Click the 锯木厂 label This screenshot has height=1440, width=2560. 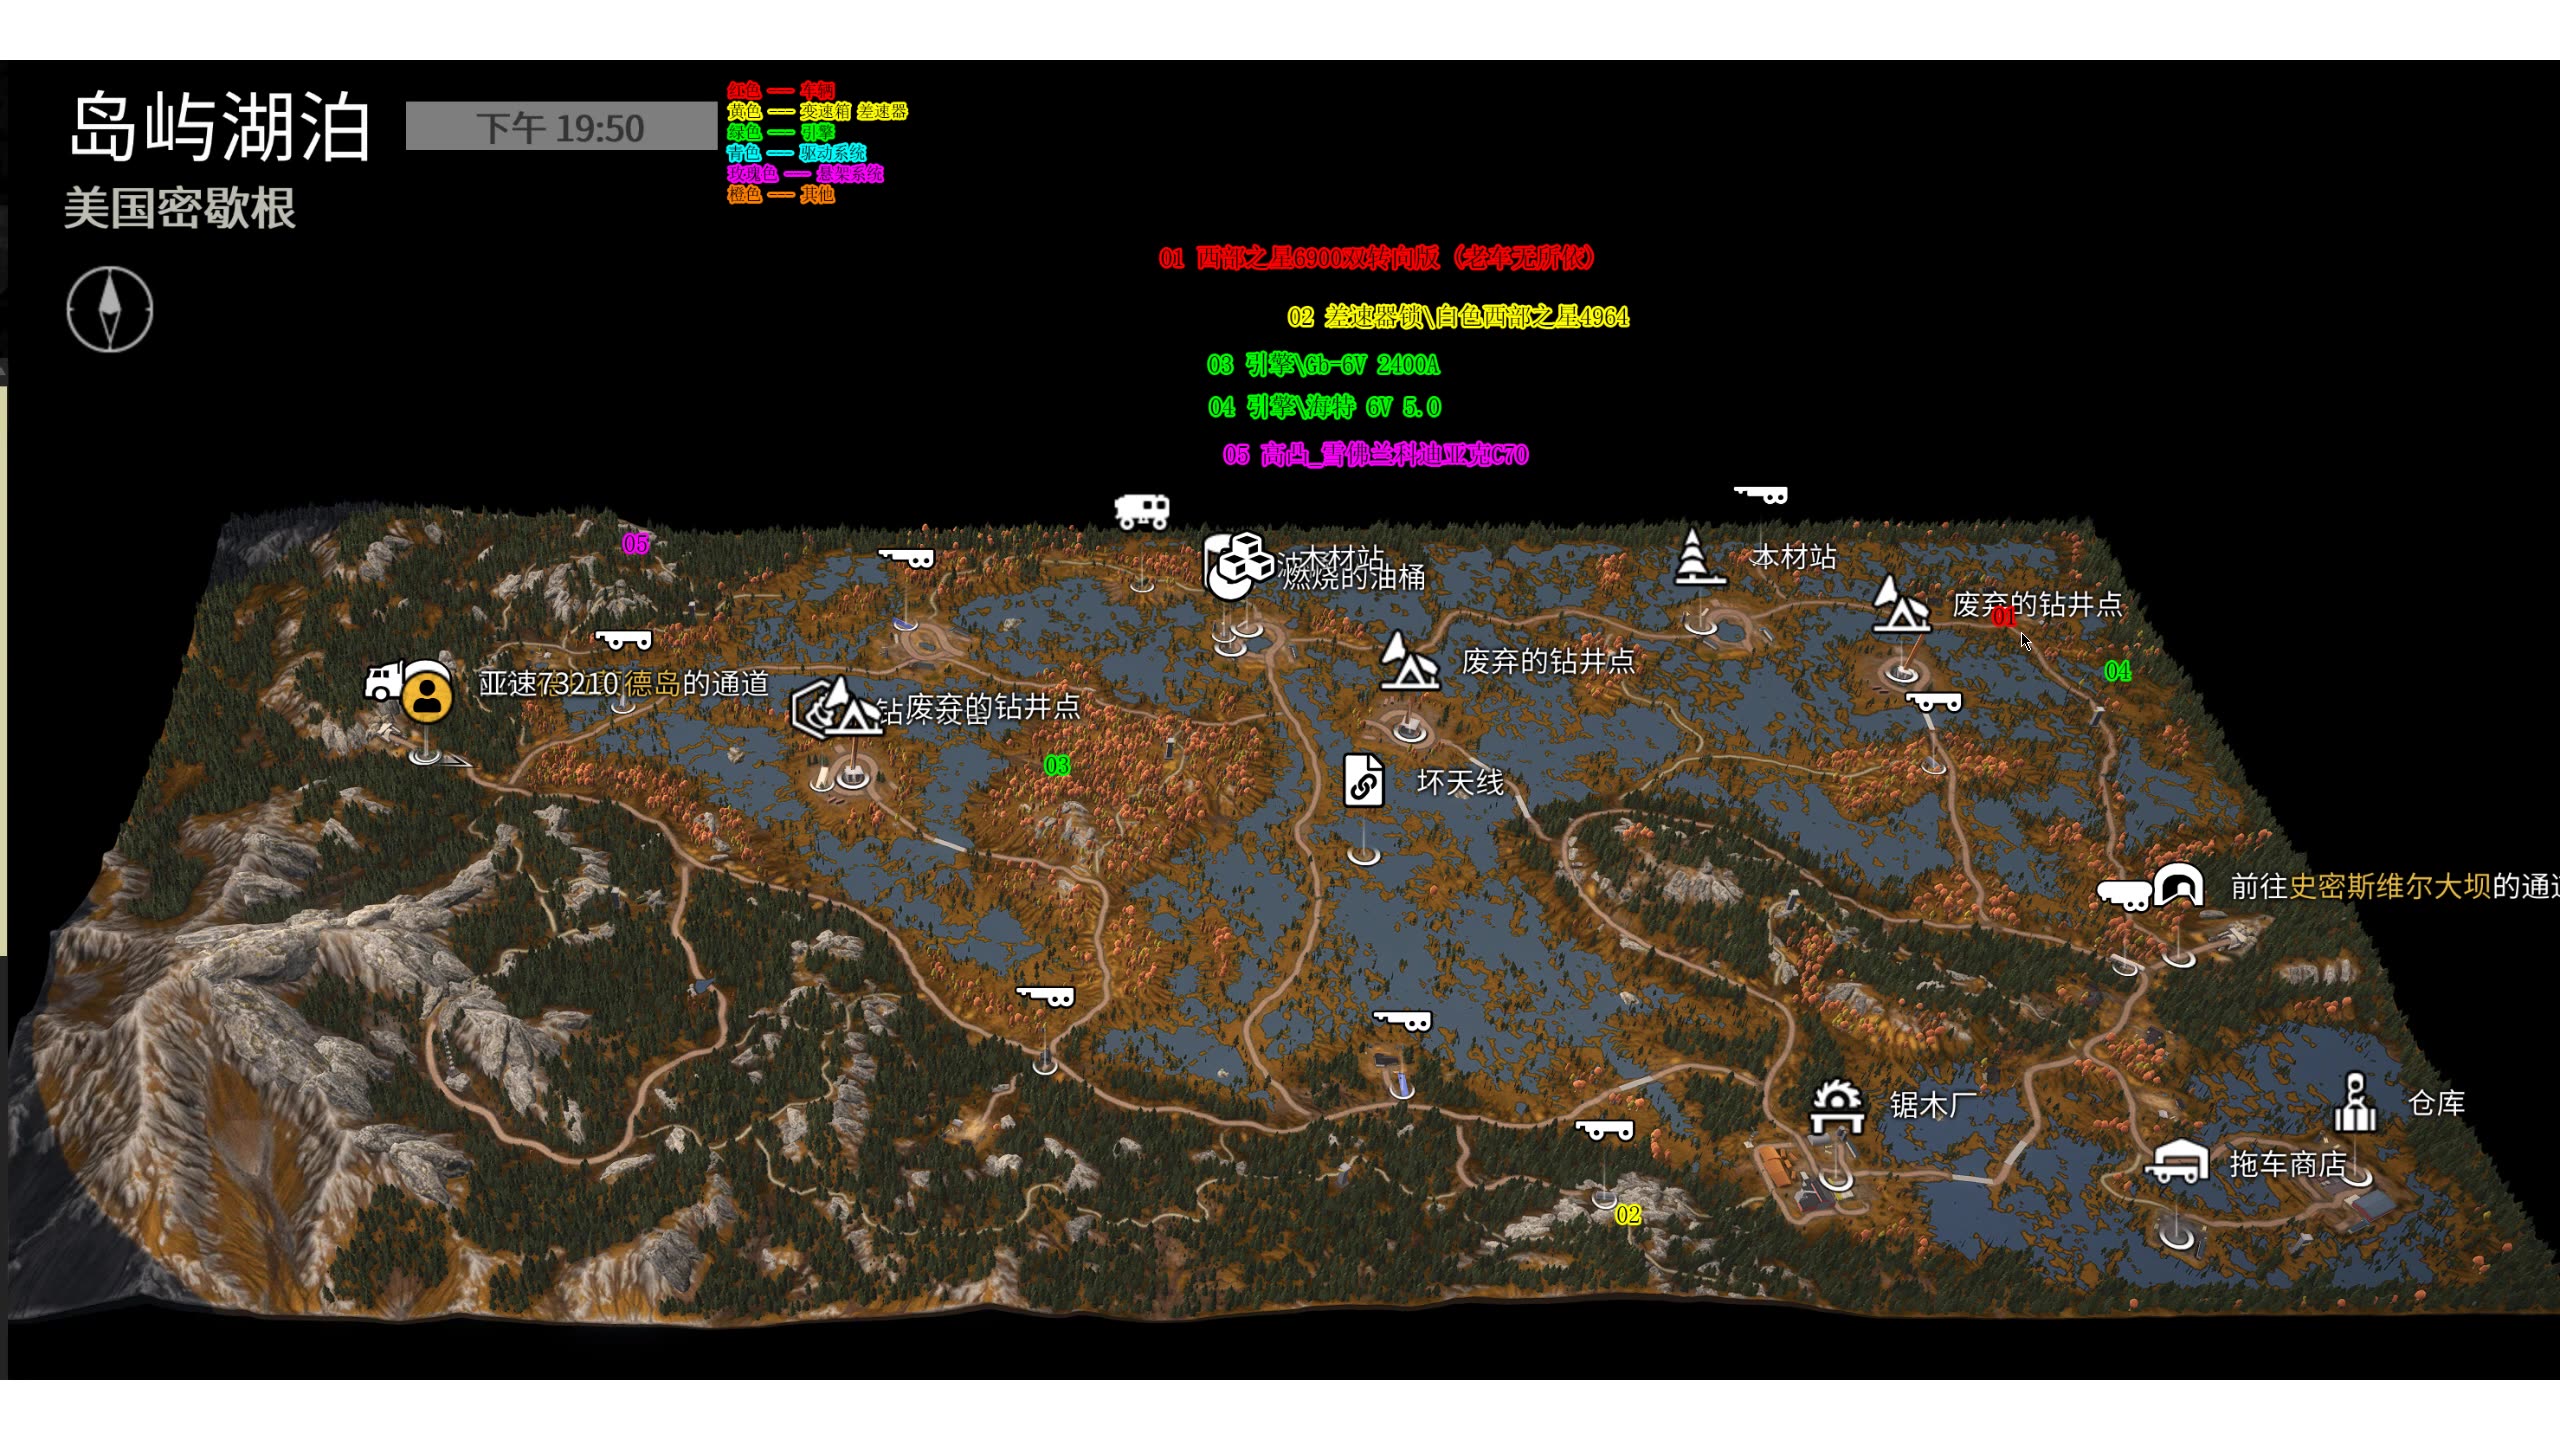point(1933,1105)
